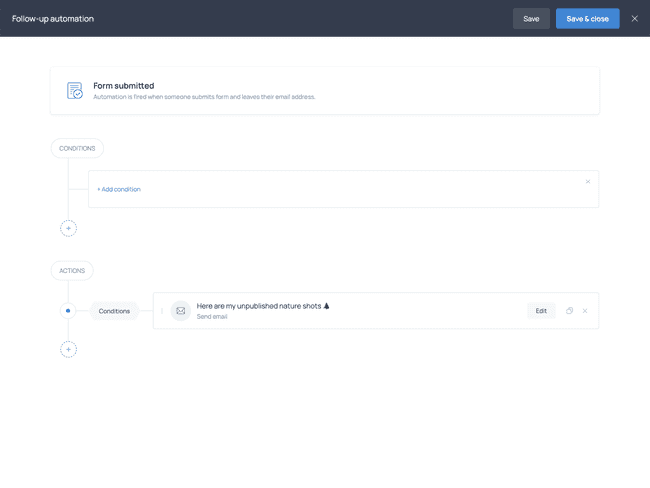Viewport: 650px width, 488px height.
Task: Click the 'Send email' subtitle text
Action: click(212, 317)
